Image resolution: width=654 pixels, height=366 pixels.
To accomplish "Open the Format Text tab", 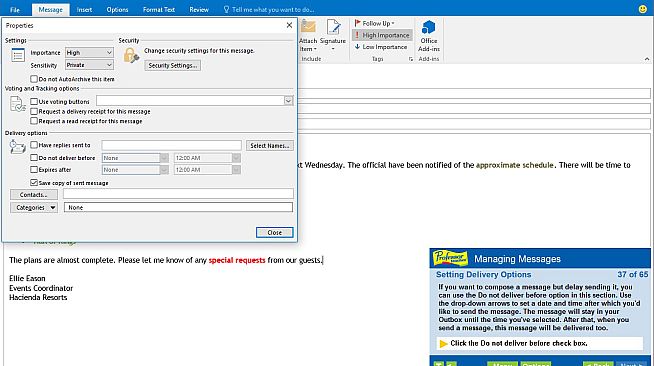I will [159, 9].
